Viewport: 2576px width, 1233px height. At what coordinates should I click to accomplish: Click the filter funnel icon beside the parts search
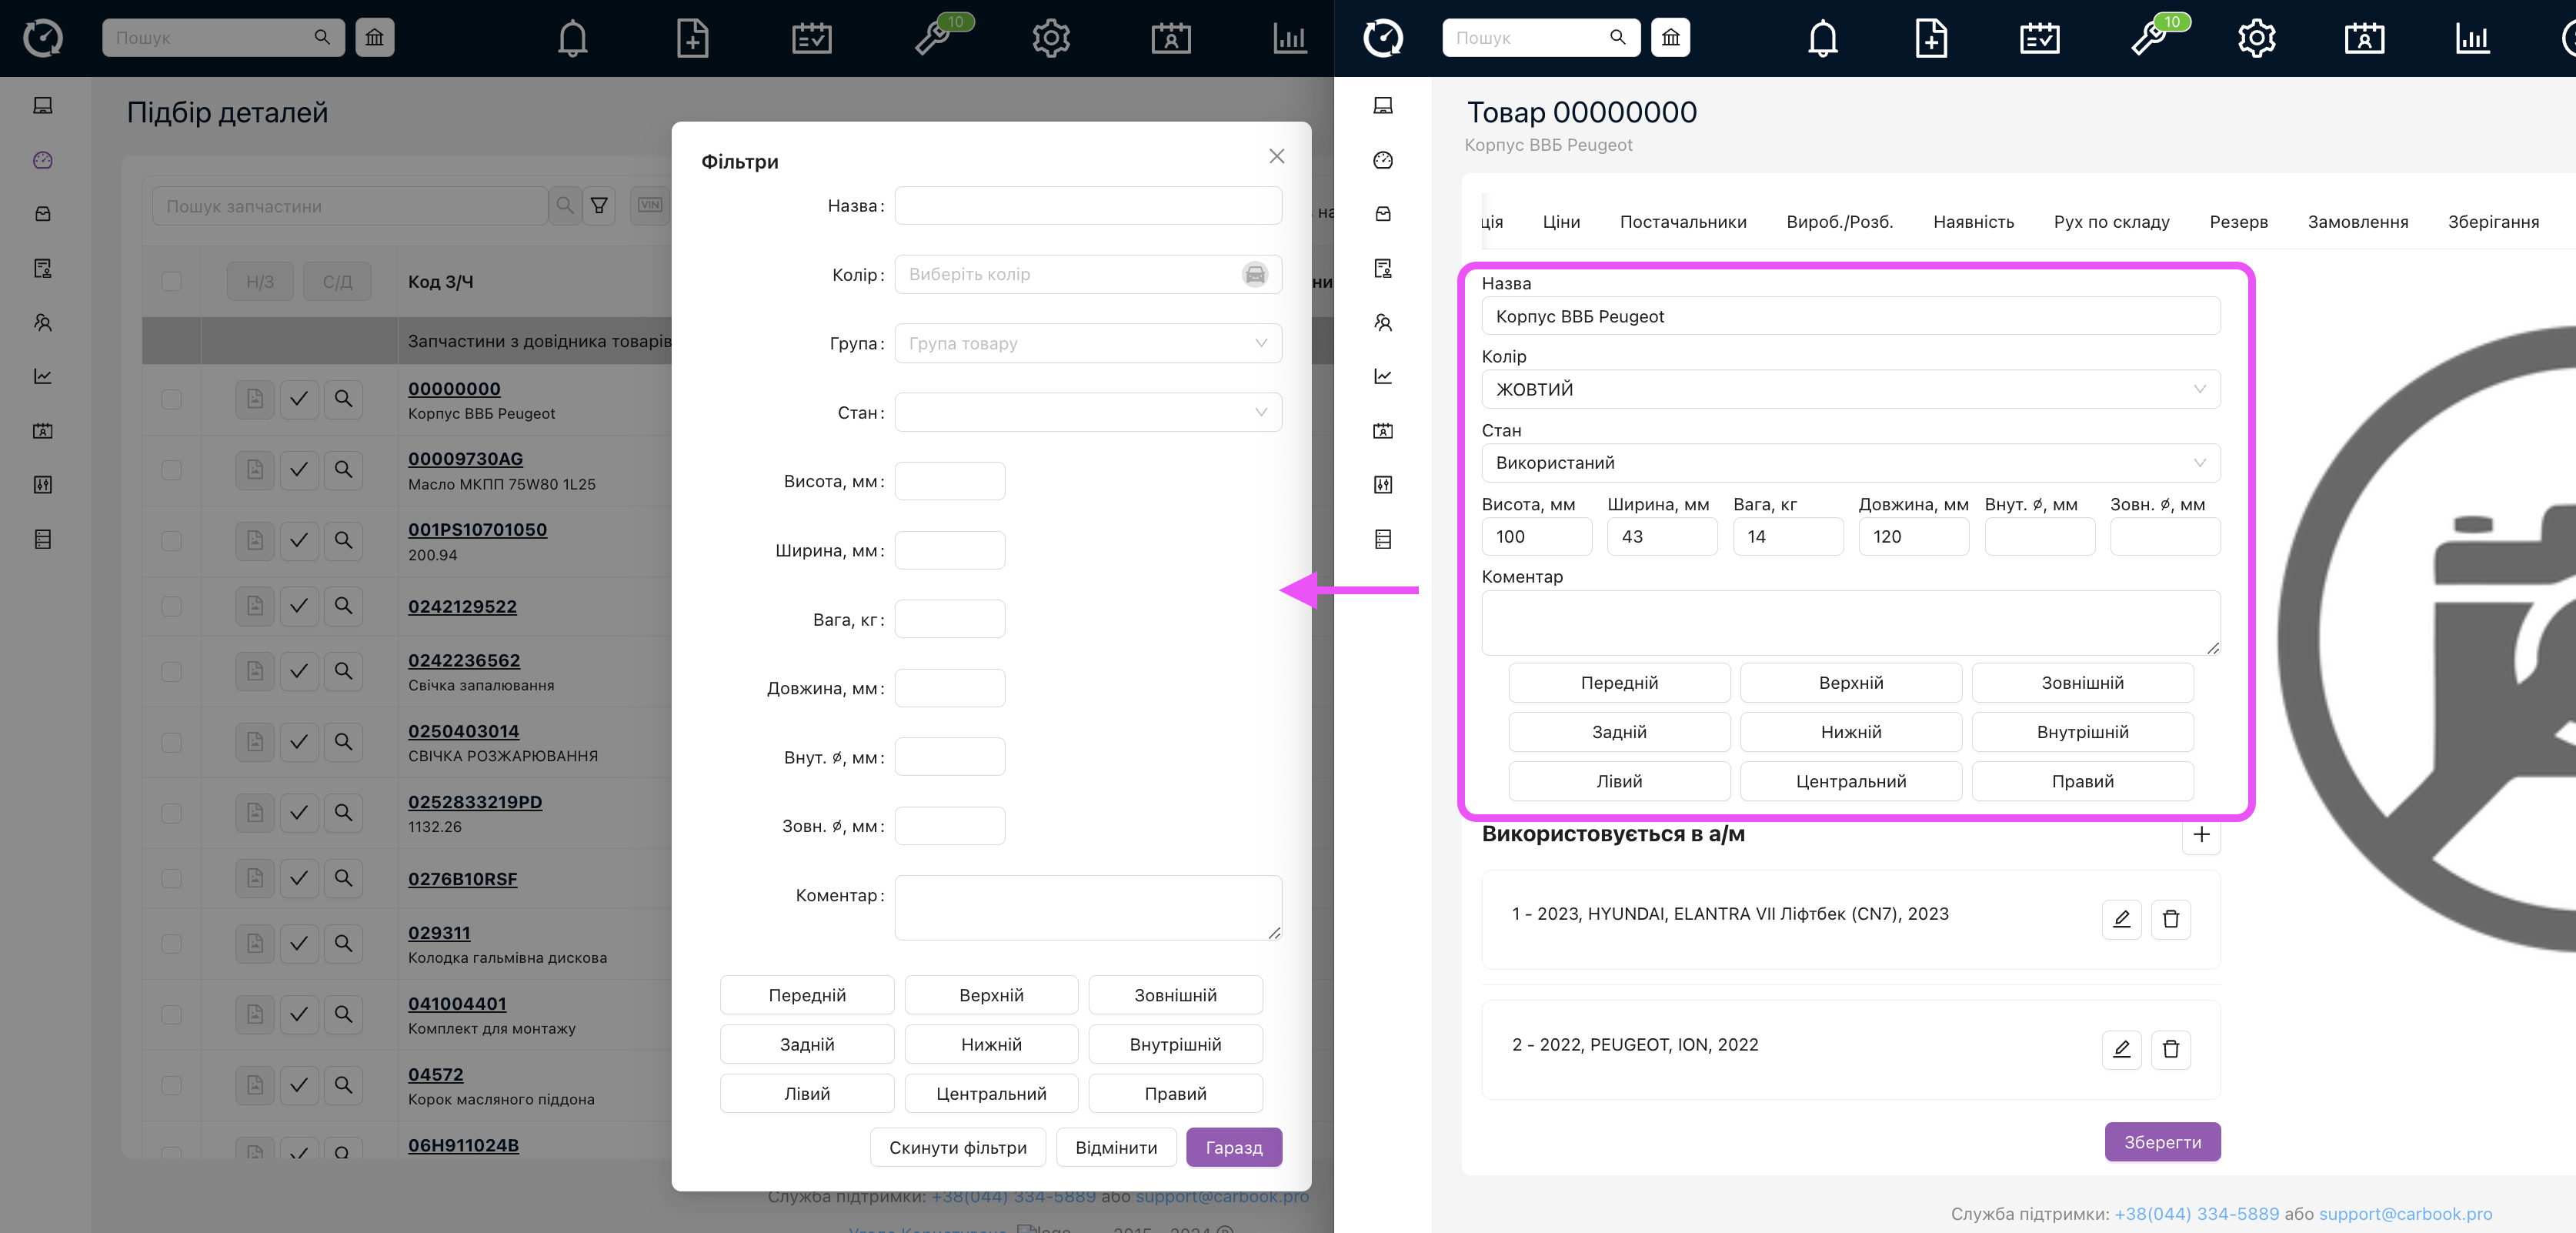pyautogui.click(x=599, y=205)
